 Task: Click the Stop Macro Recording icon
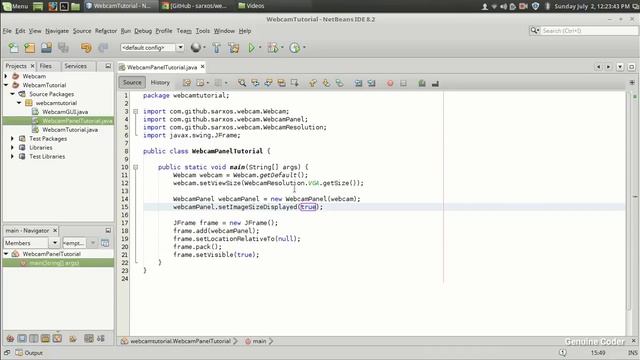click(x=403, y=83)
